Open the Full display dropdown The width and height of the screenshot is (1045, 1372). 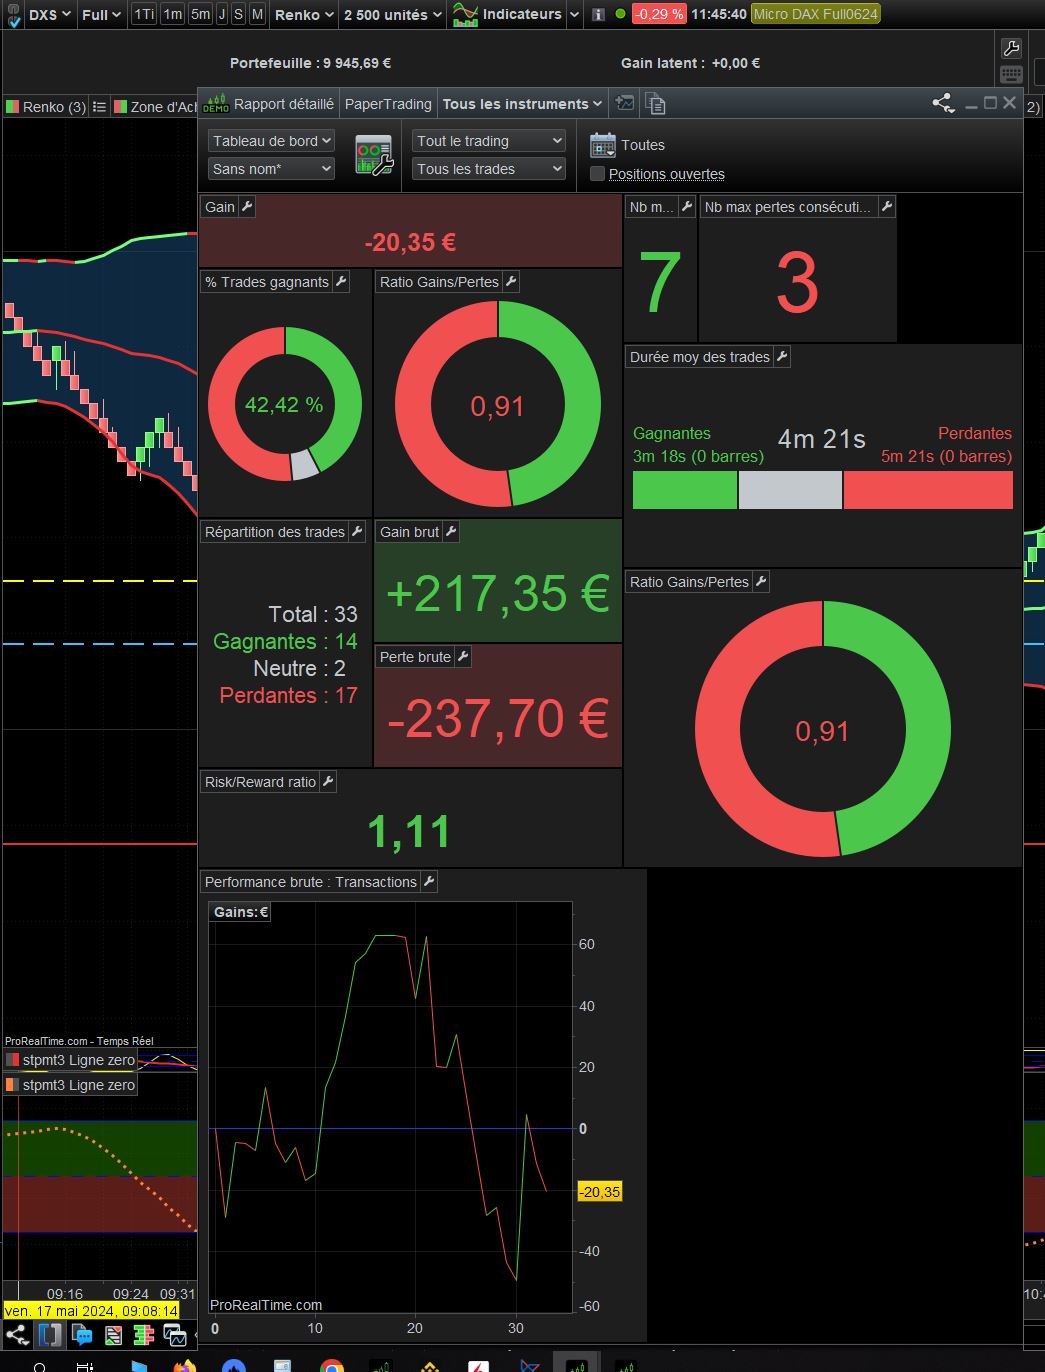tap(101, 14)
